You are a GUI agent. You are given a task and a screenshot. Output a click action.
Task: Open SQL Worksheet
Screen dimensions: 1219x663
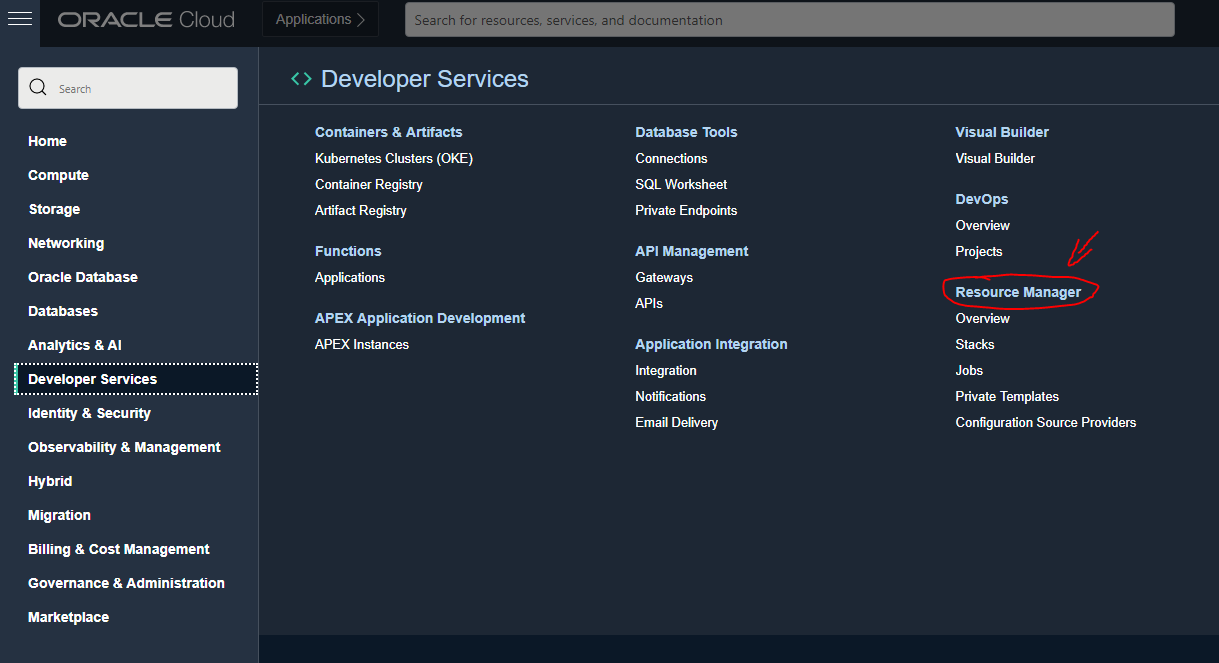coord(681,184)
